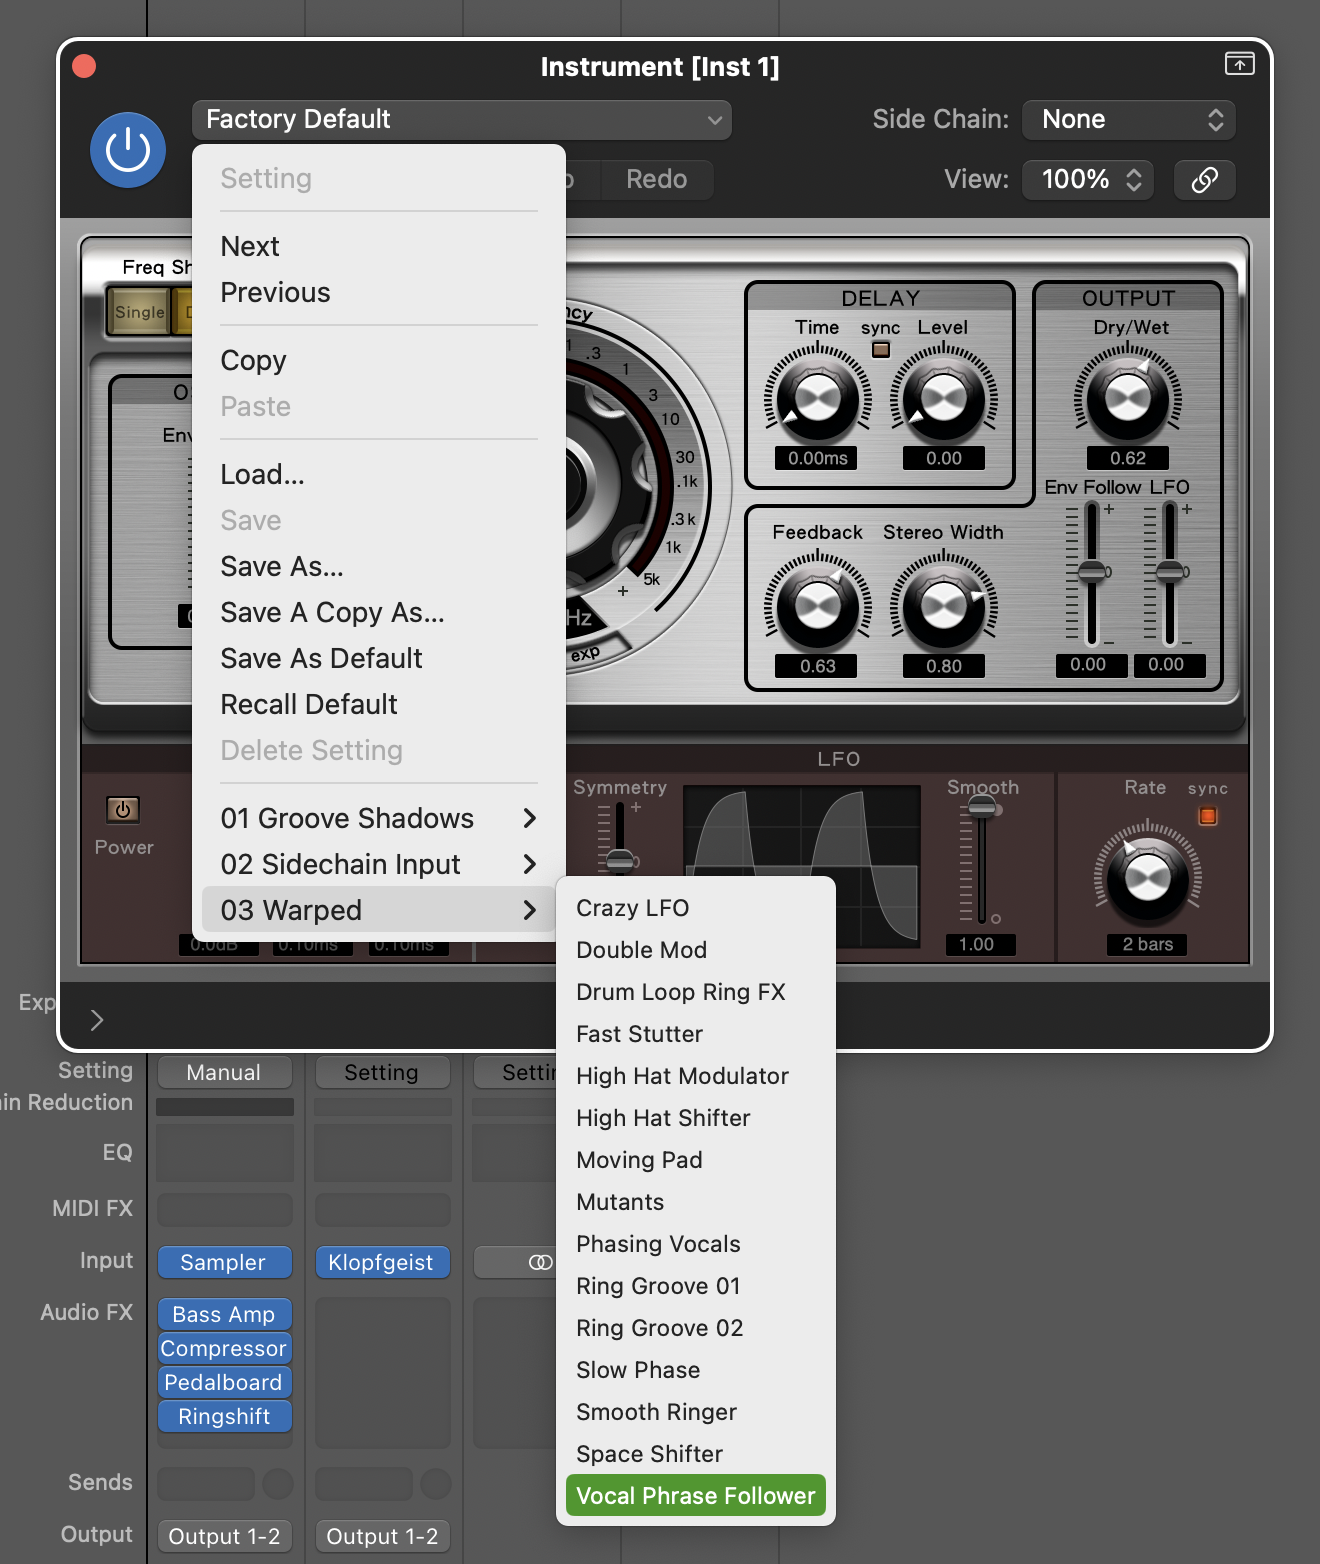Click Delay Time value field 0.00ms
The height and width of the screenshot is (1564, 1320).
pos(817,458)
